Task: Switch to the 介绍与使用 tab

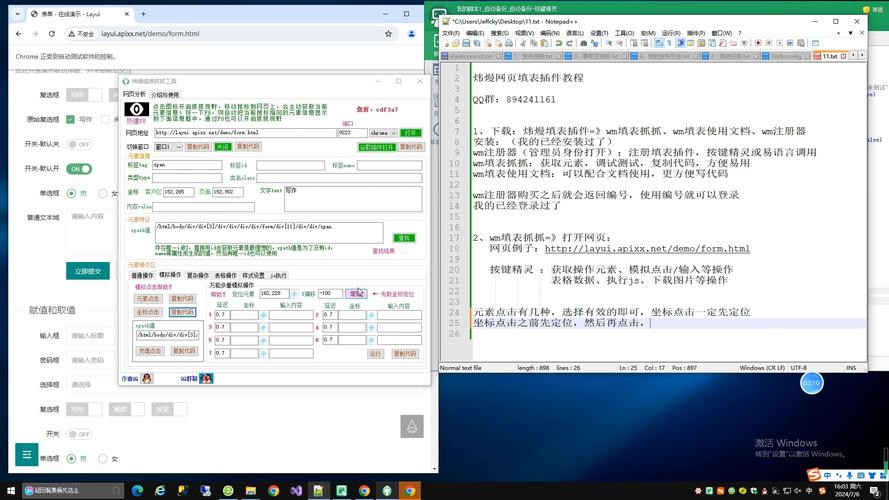Action: point(165,94)
